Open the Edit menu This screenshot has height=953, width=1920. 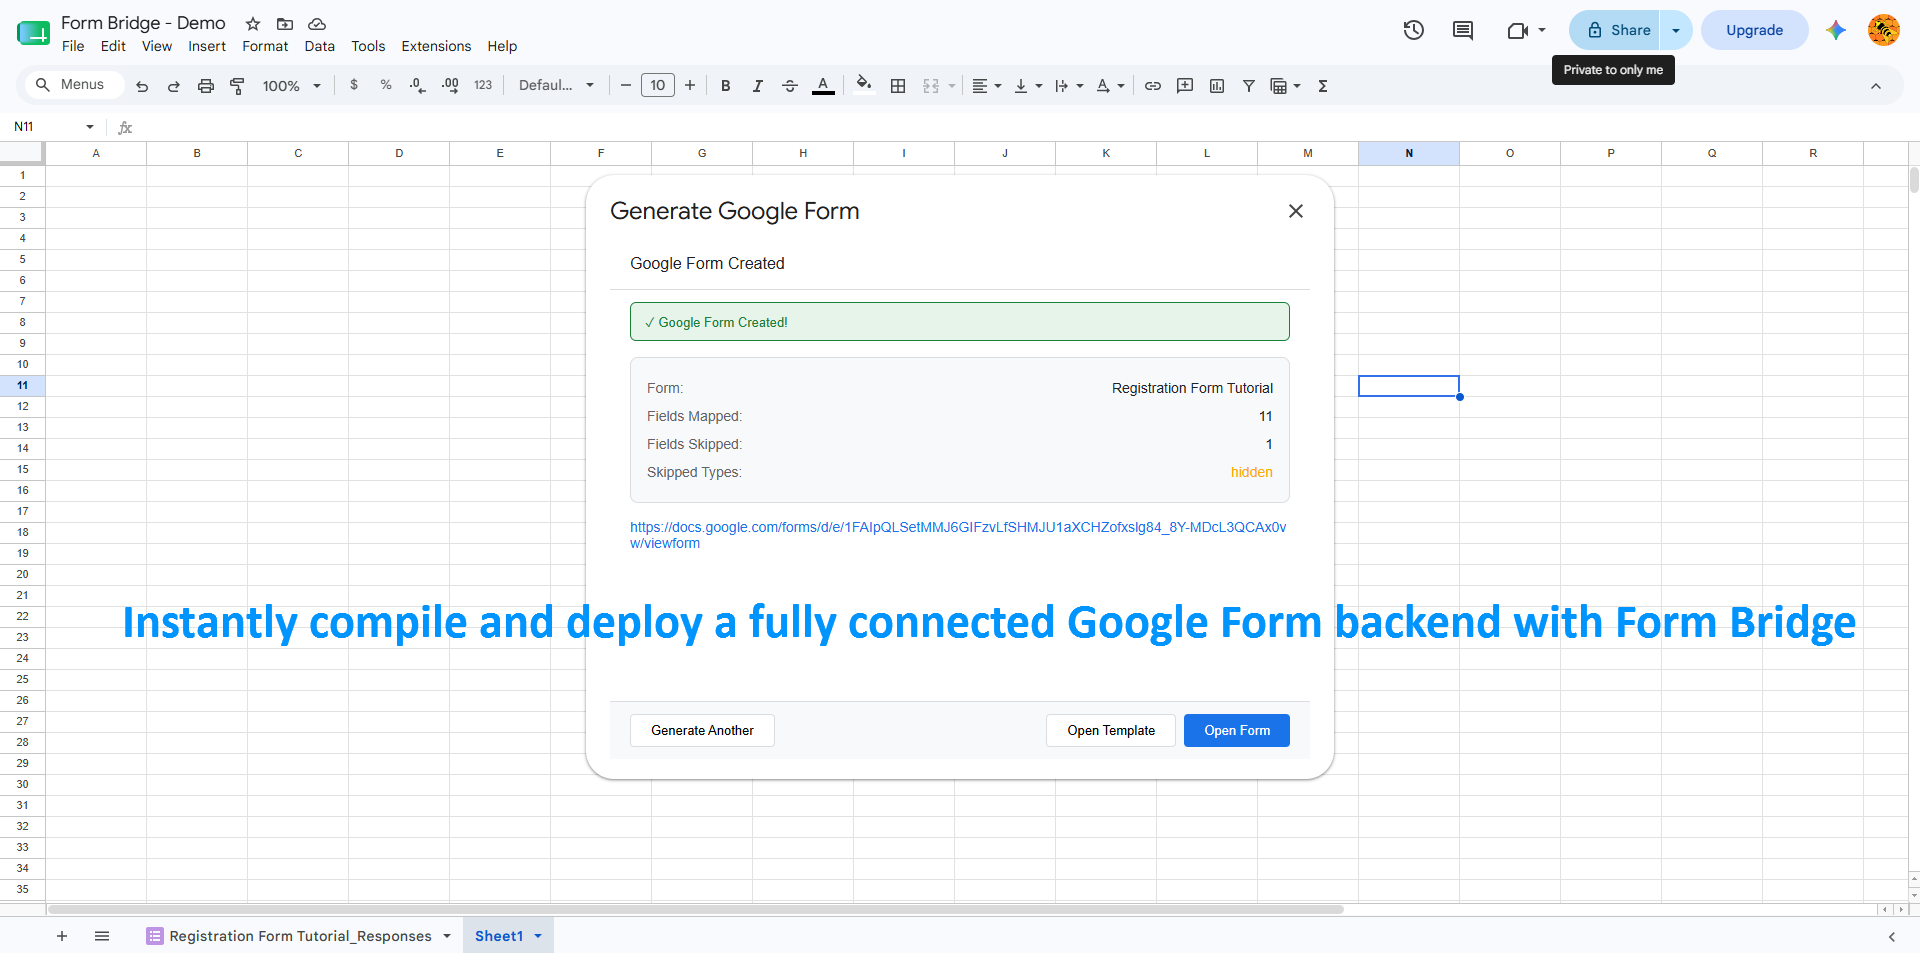(x=113, y=46)
